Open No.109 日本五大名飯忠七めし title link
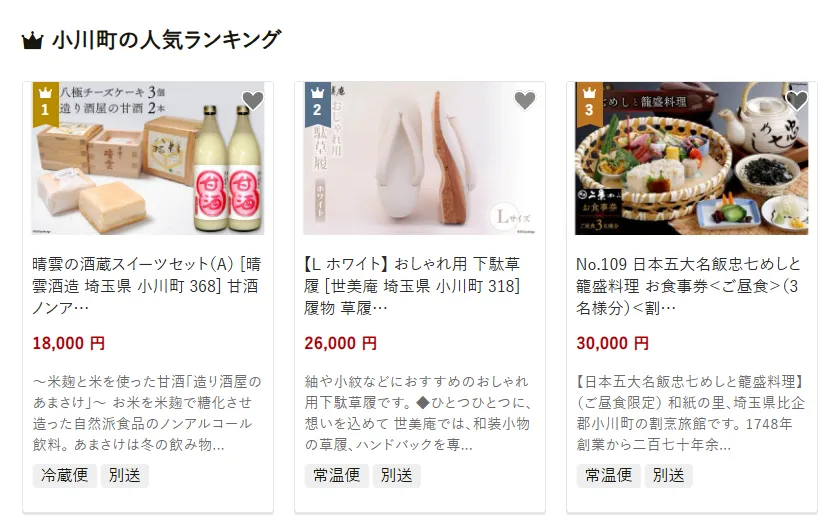 coord(689,286)
